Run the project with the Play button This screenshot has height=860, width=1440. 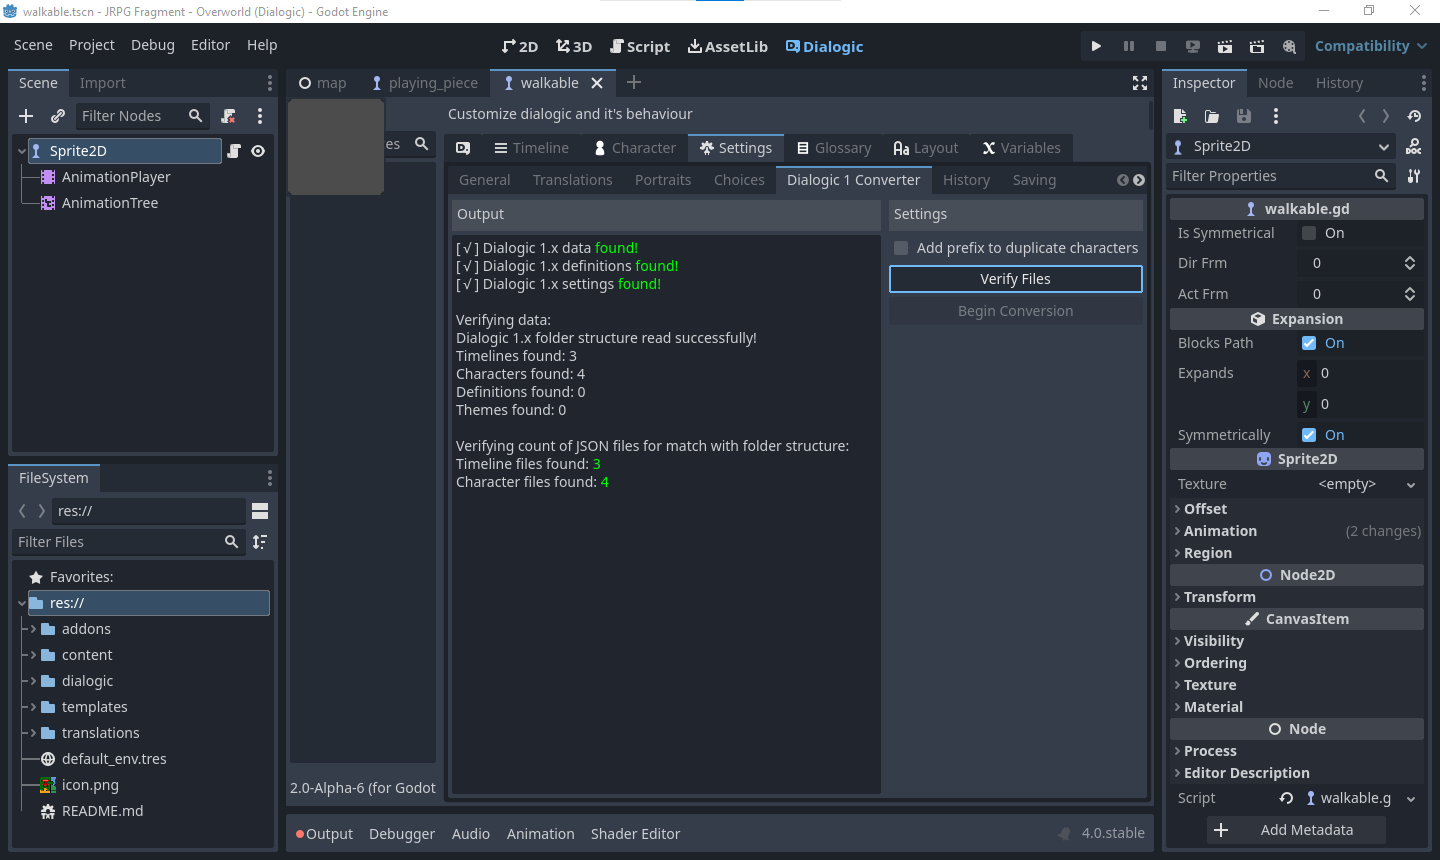click(x=1096, y=46)
